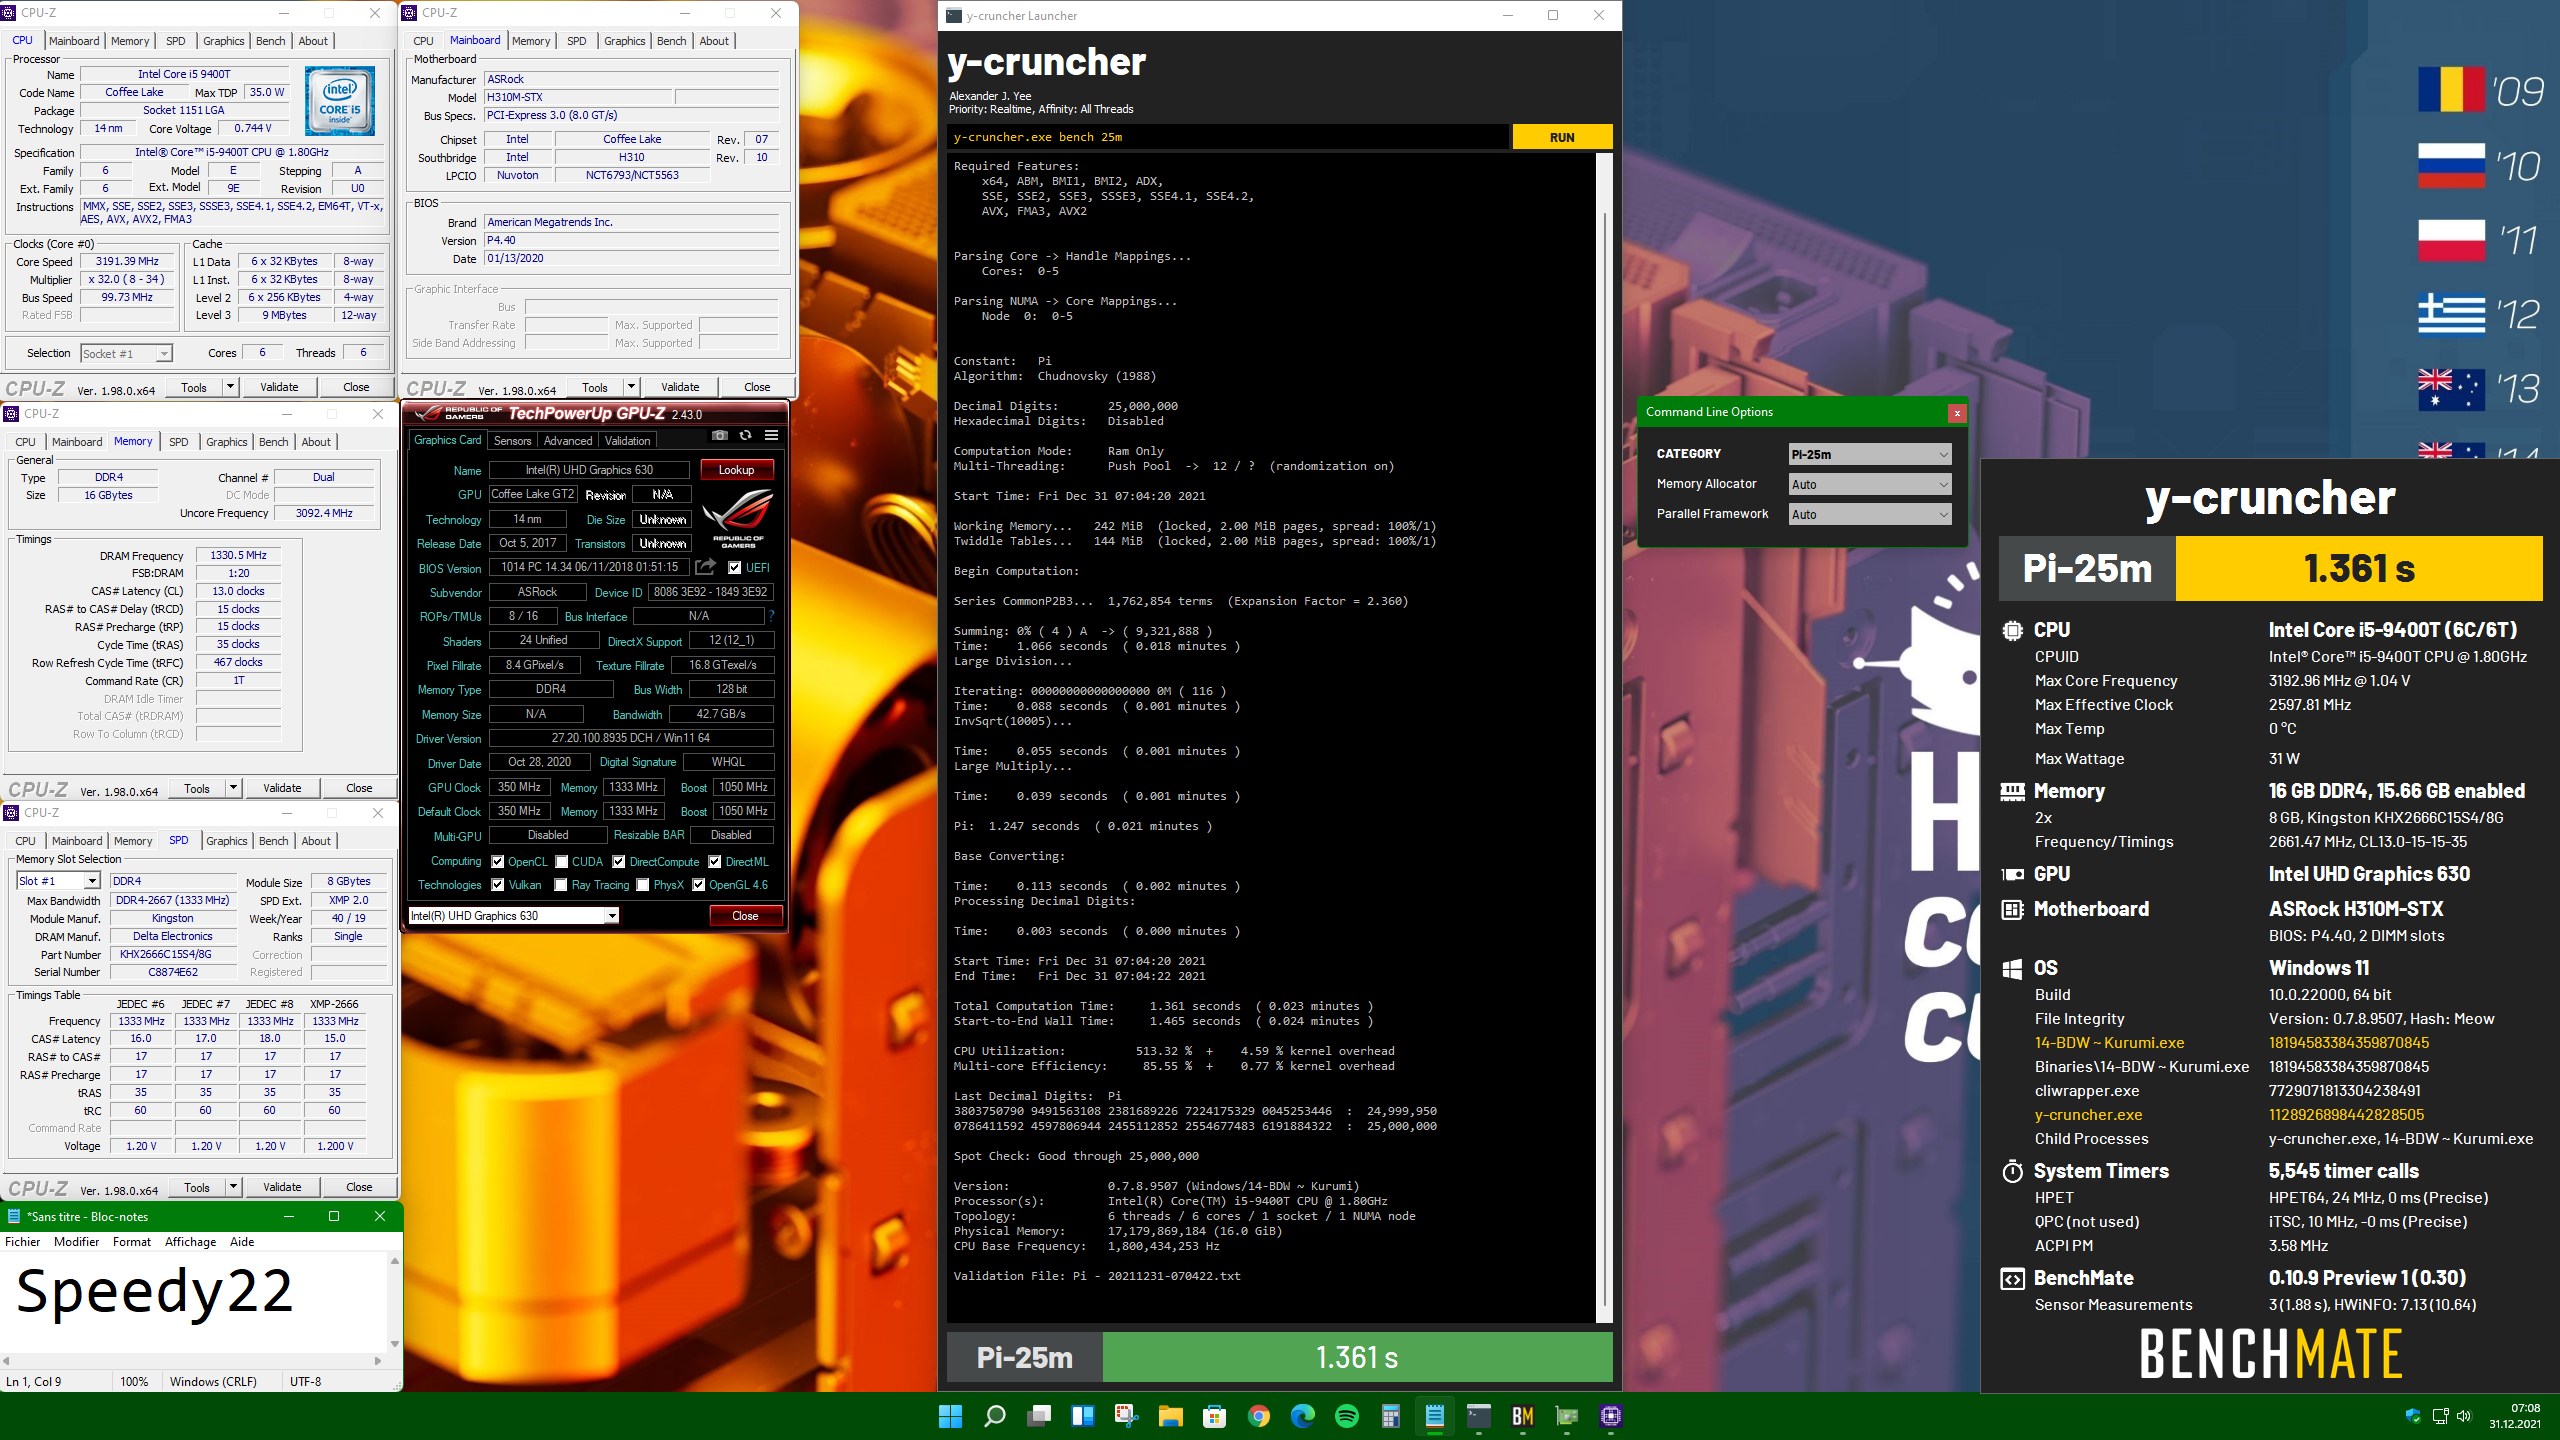Open File Explorer from the taskbar
Viewport: 2560px width, 1440px height.
coord(1171,1416)
